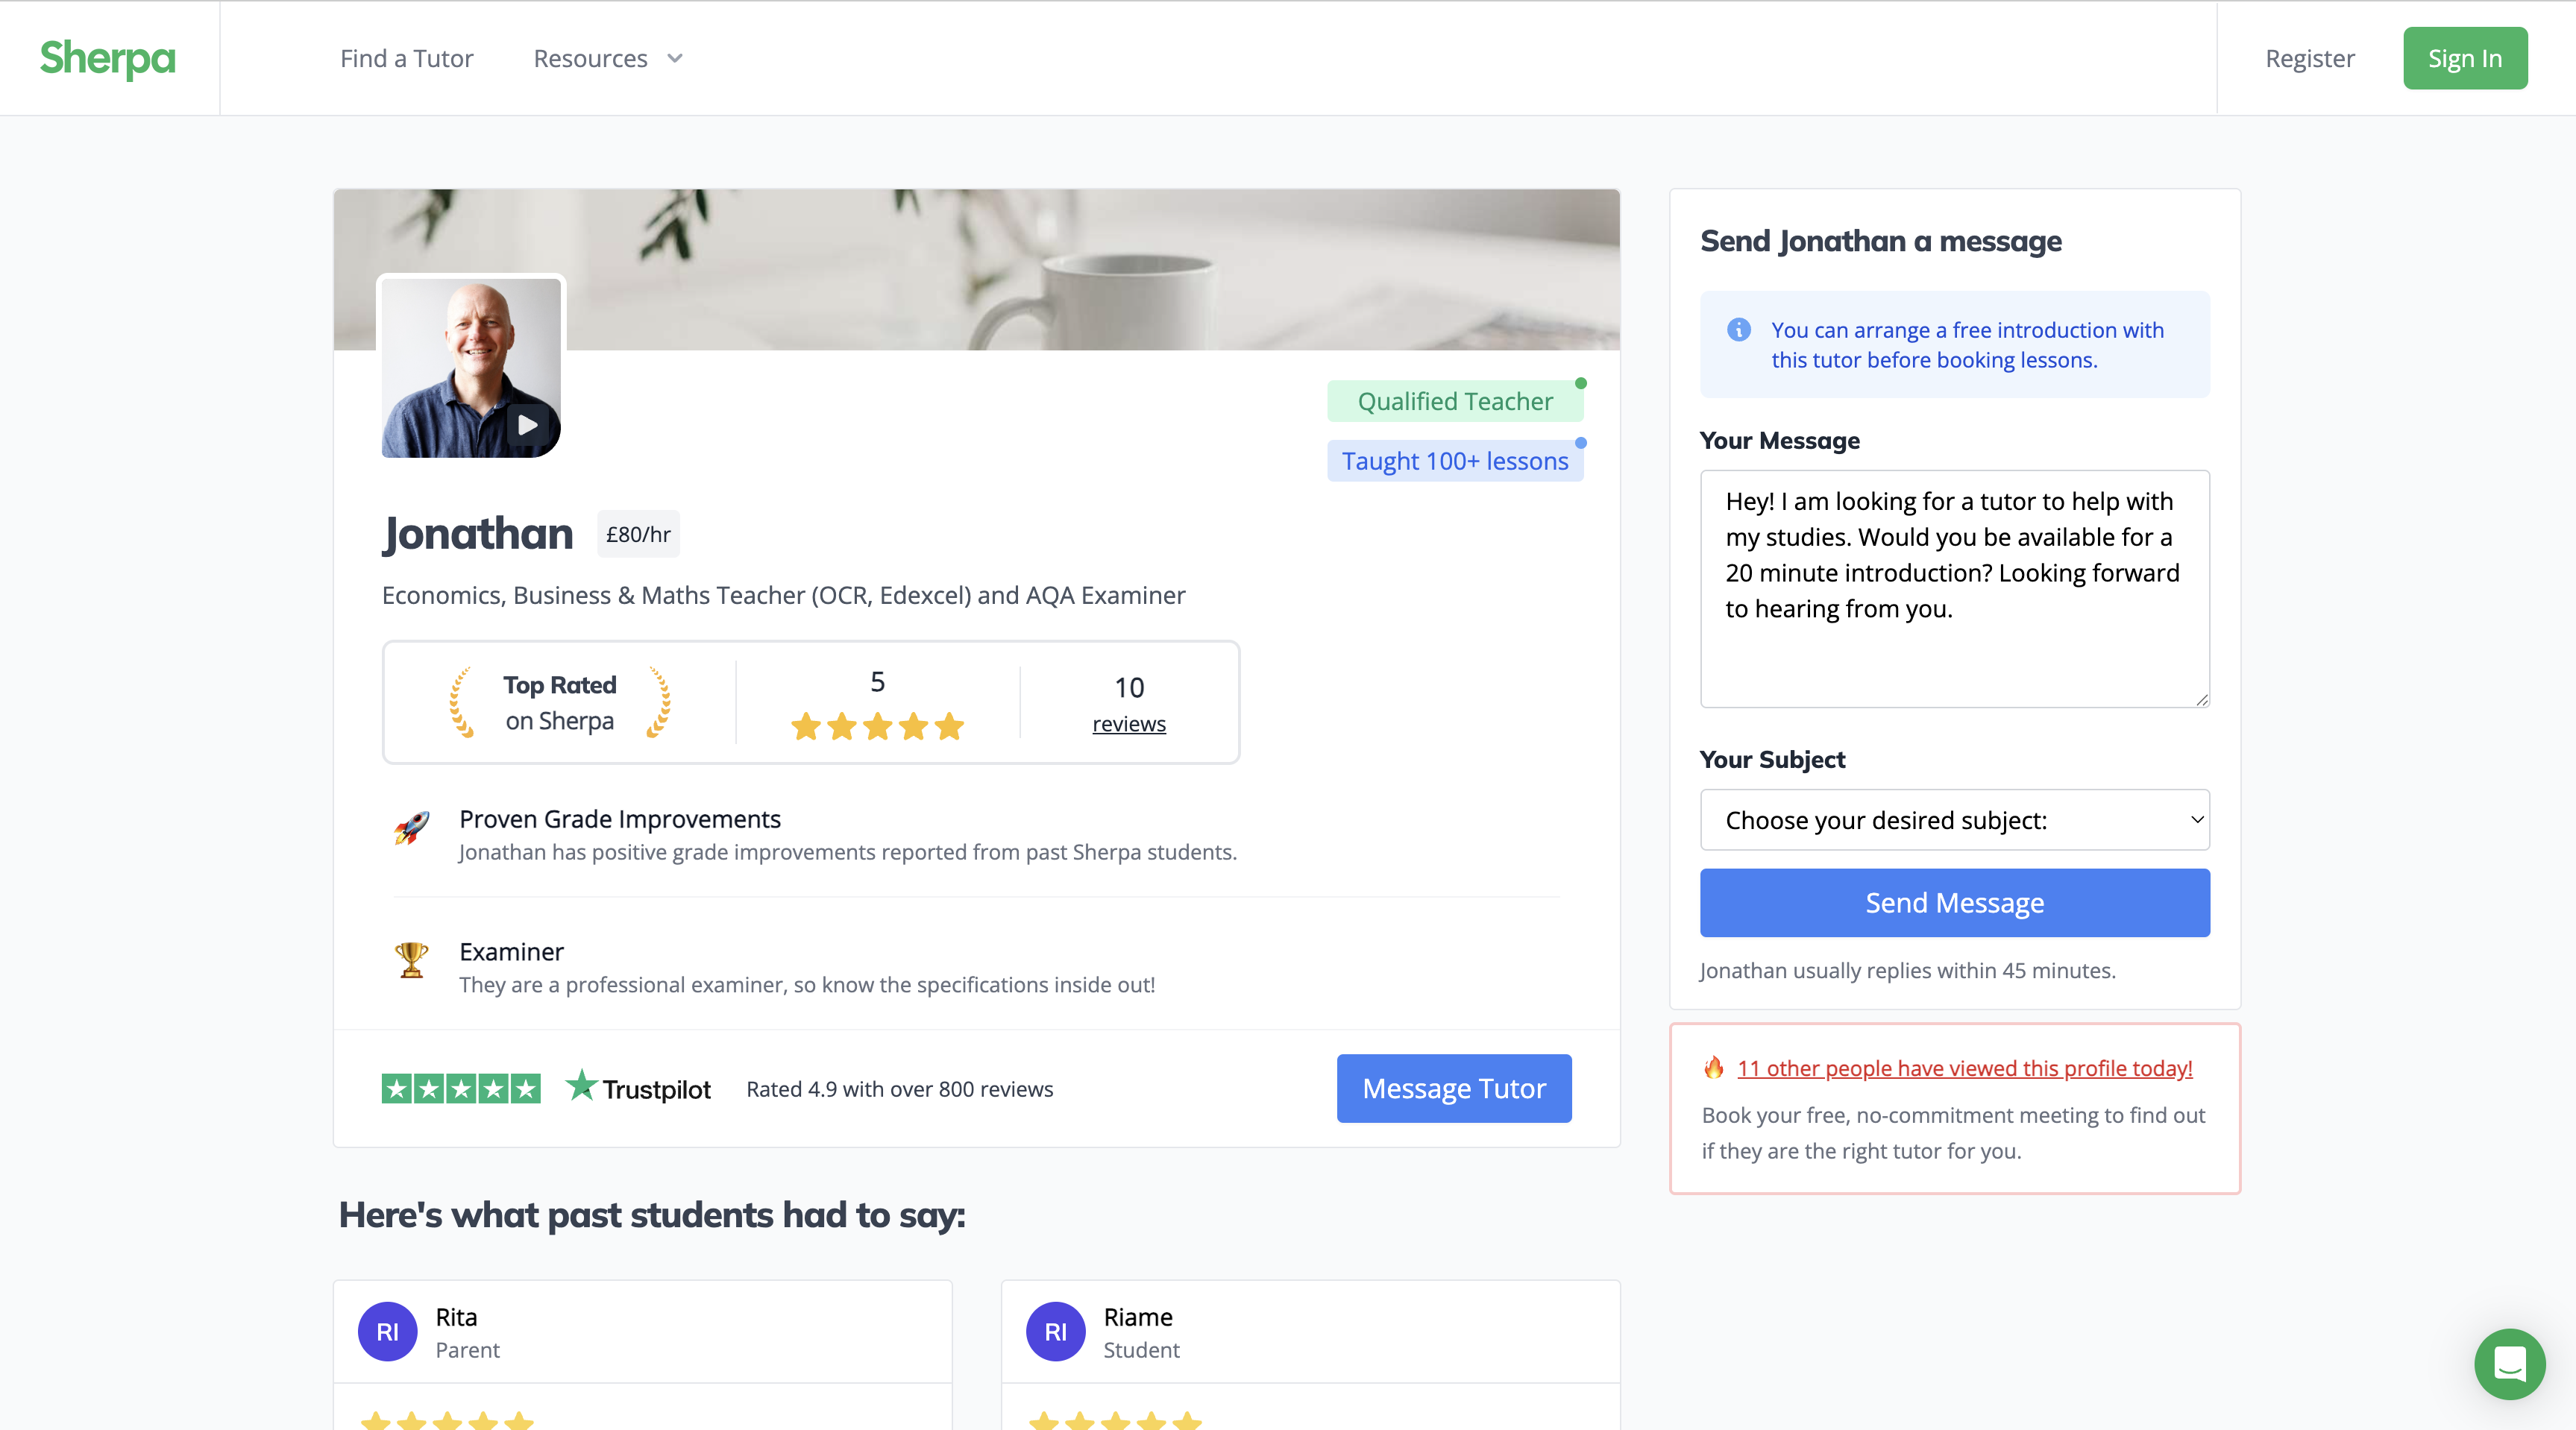Click Riame's RI avatar circle
Screen dimensions: 2576x1430
(1055, 1331)
